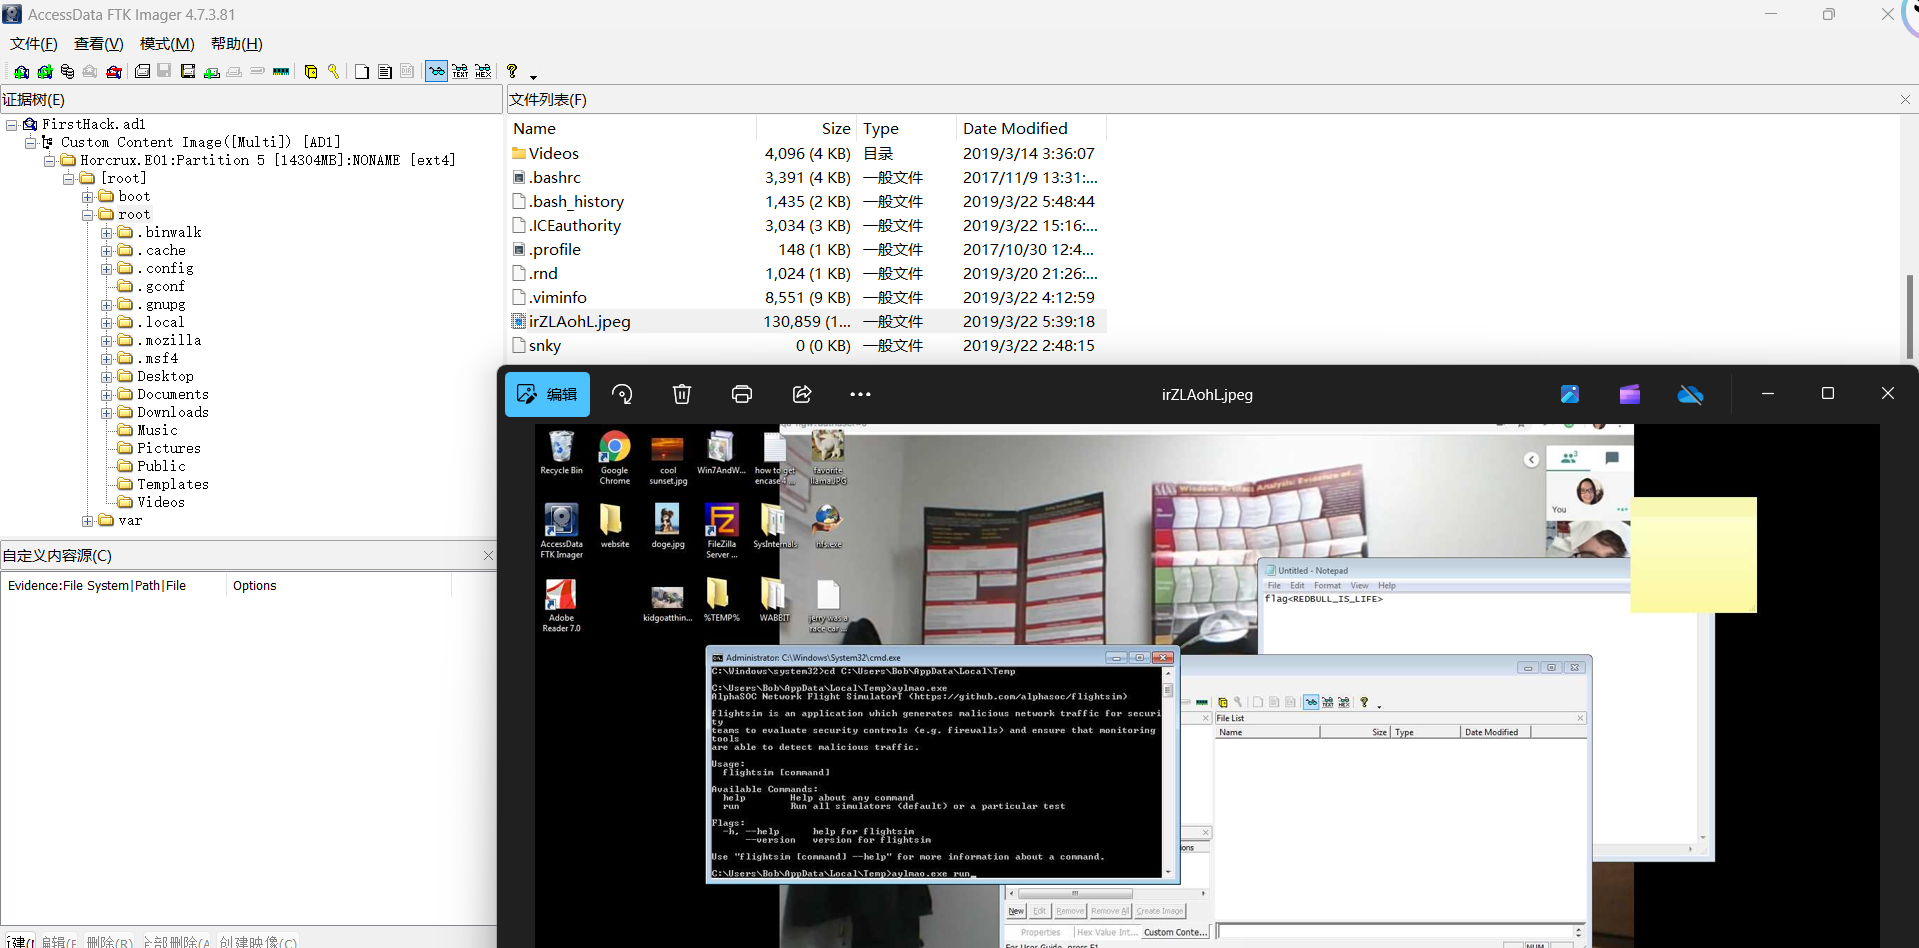Click the Obtain Protected Files safe icon
The image size is (1919, 948).
coord(311,72)
